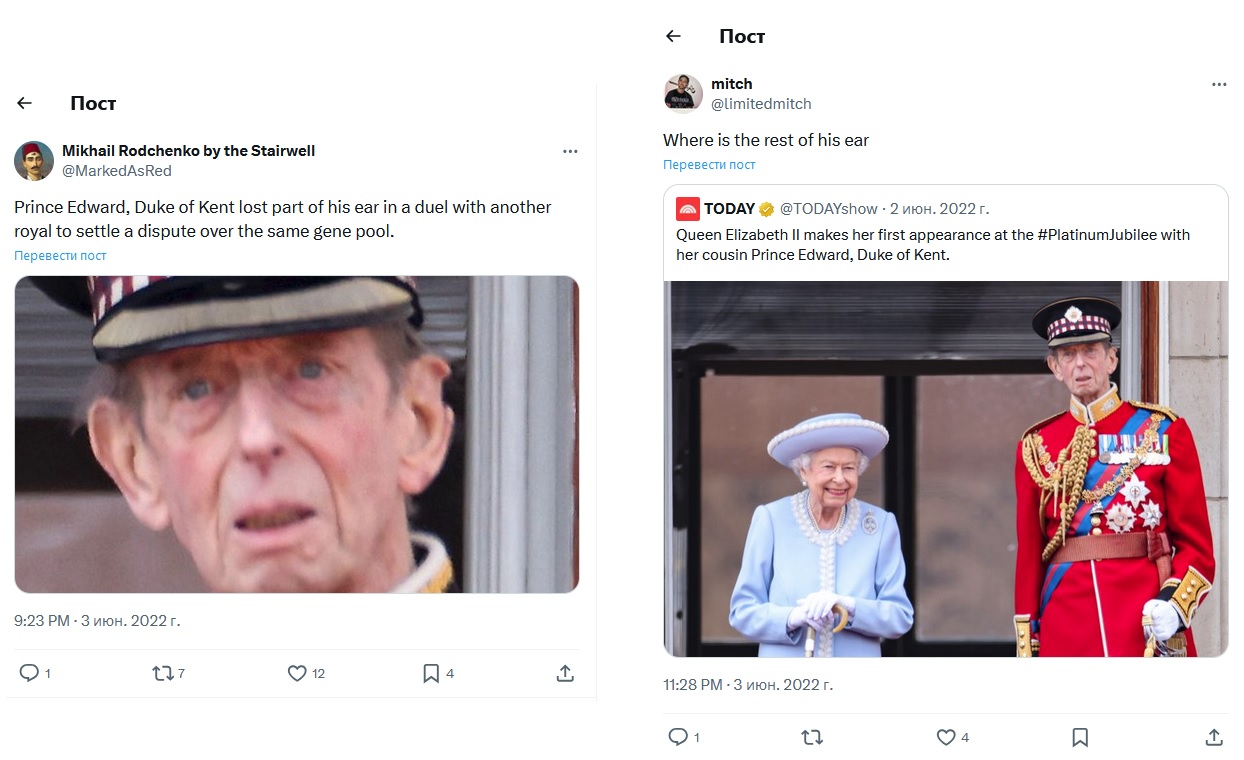Image resolution: width=1244 pixels, height=760 pixels.
Task: Repost mitch's ear question post
Action: 812,737
